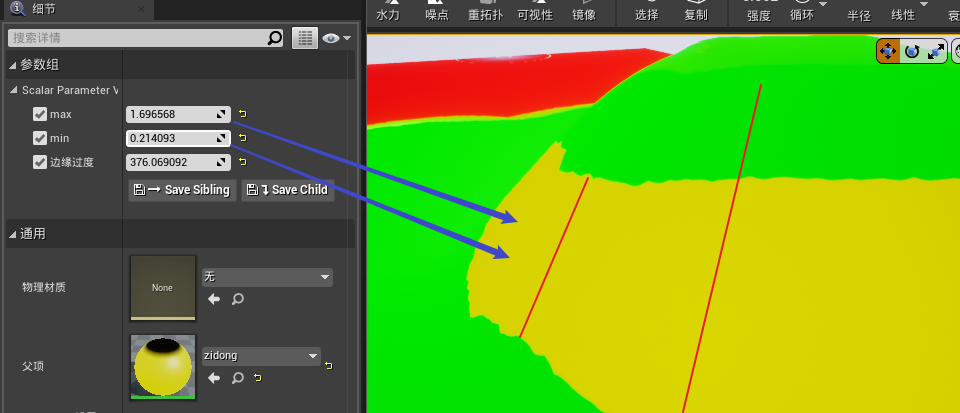Reset the 边缘过度 parameter to default
Viewport: 960px width, 413px height.
(243, 162)
